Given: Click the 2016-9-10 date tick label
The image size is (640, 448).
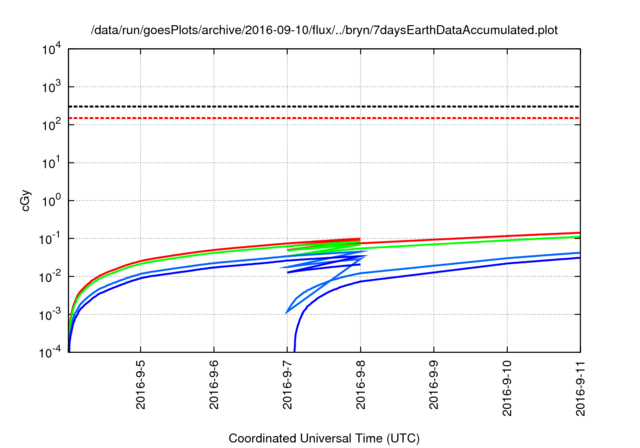Looking at the screenshot, I should point(507,388).
